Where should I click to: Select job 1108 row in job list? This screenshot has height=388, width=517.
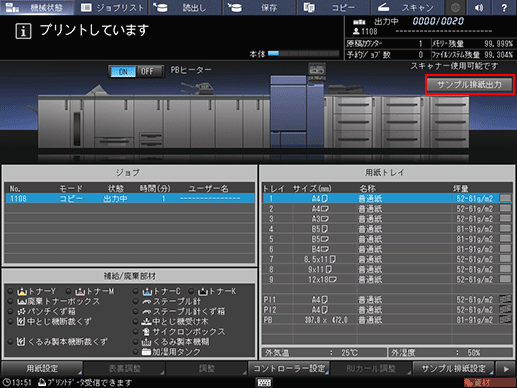(130, 199)
